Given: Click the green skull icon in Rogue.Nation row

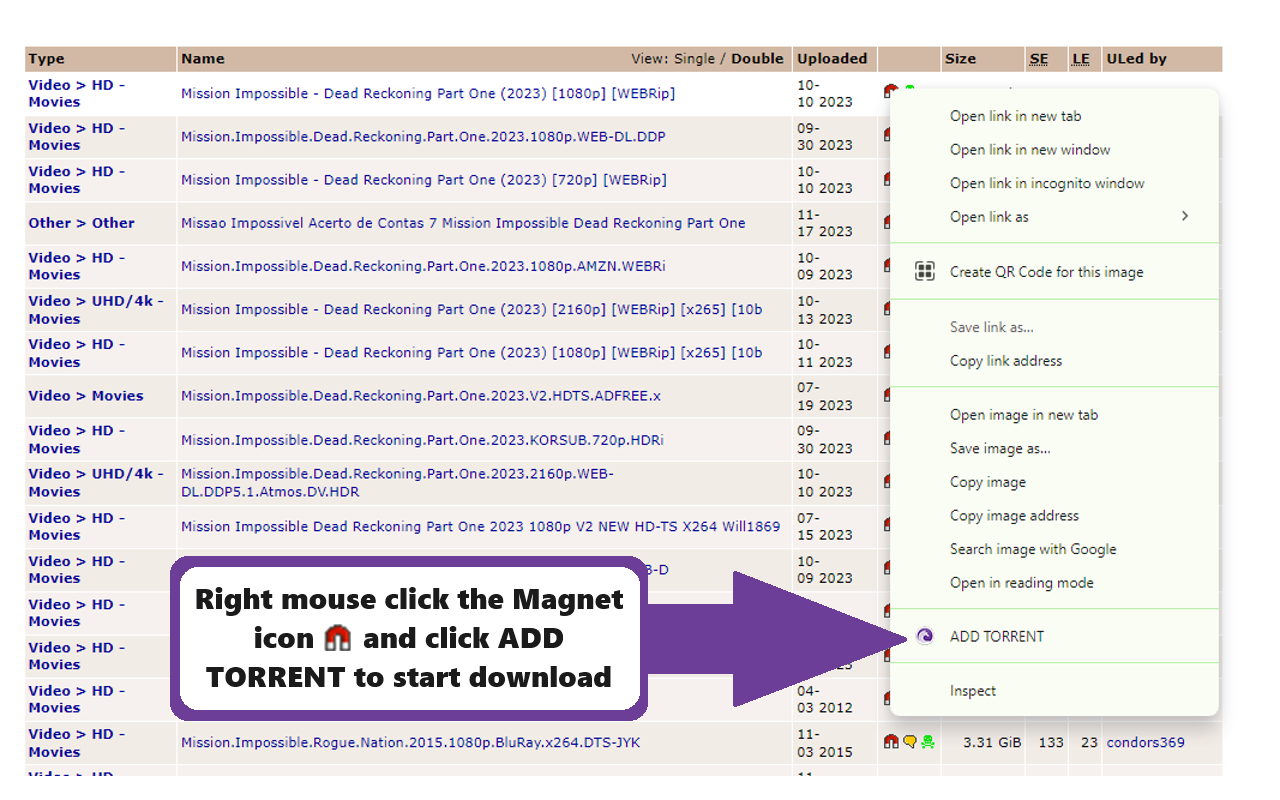Looking at the screenshot, I should point(928,742).
